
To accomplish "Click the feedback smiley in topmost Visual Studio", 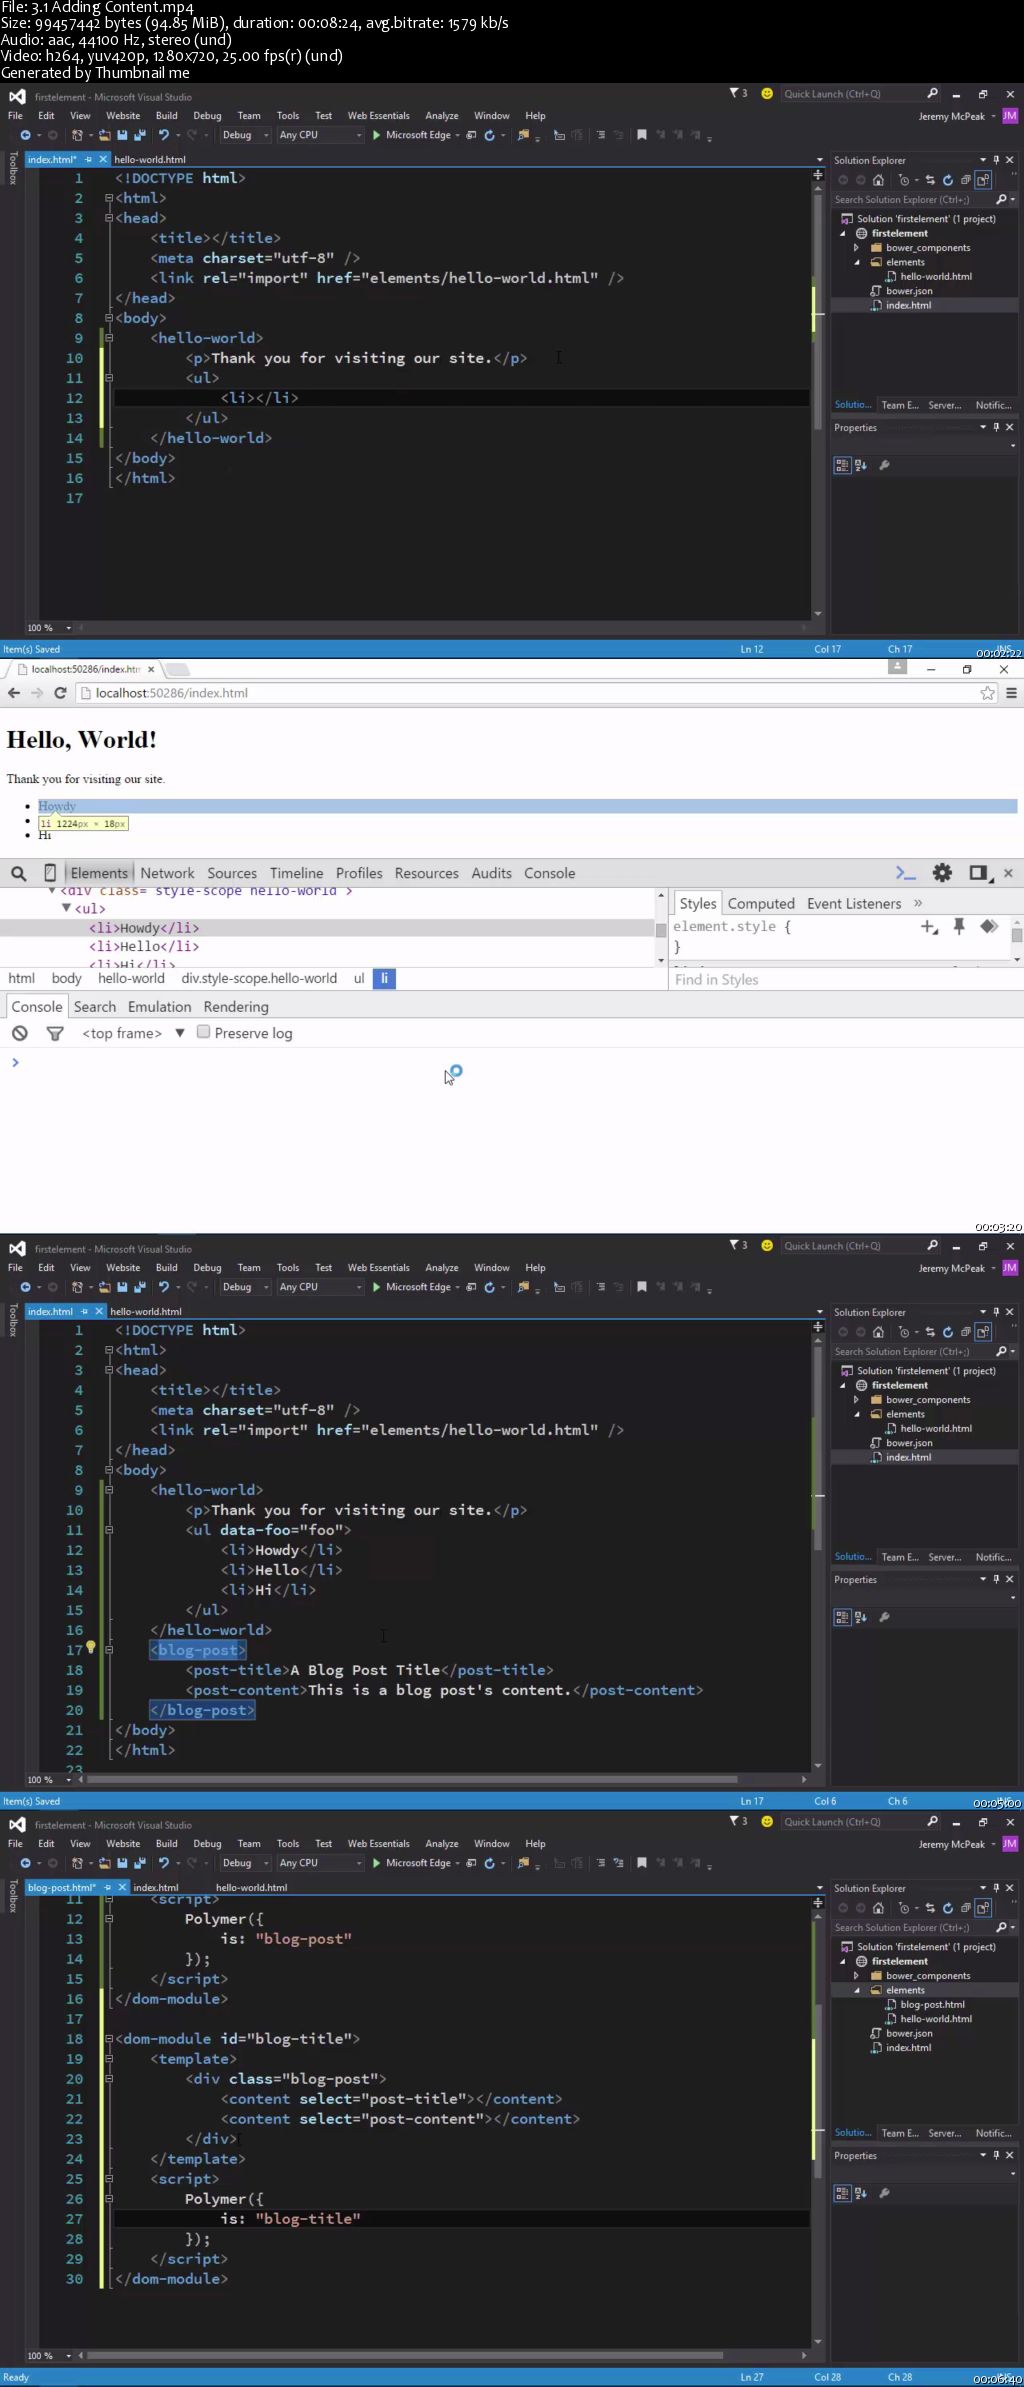I will point(767,93).
